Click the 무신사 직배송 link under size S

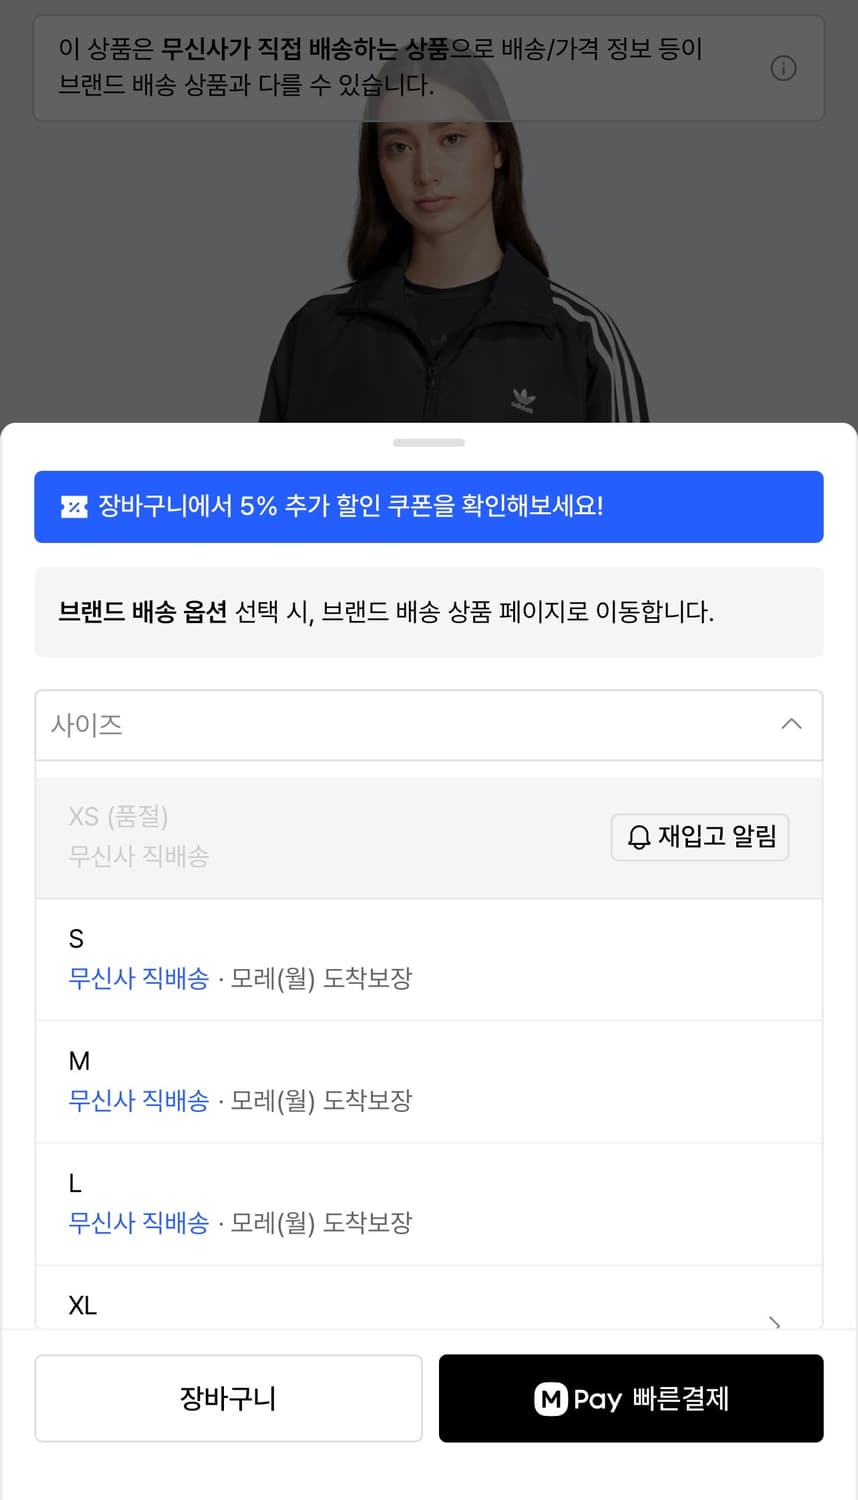[138, 979]
